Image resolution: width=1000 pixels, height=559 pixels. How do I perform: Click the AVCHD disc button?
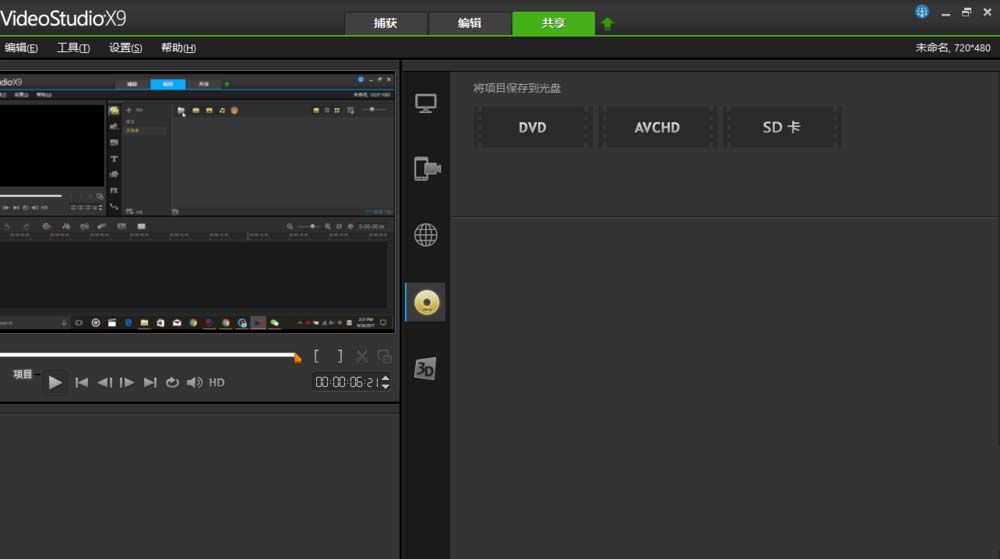pos(657,128)
